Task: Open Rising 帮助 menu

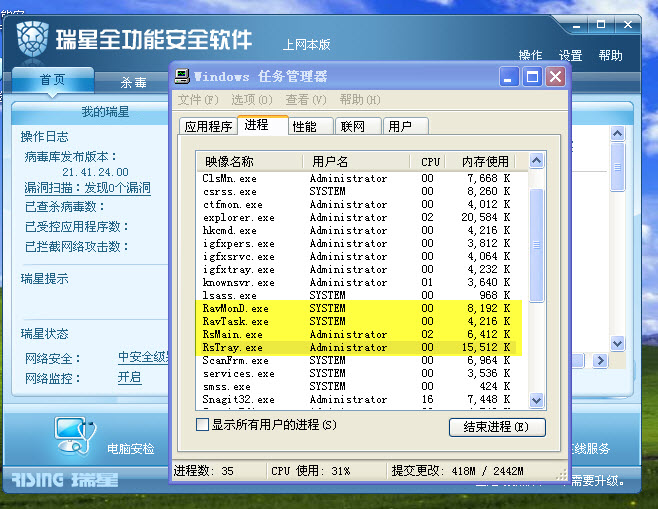Action: (x=610, y=55)
